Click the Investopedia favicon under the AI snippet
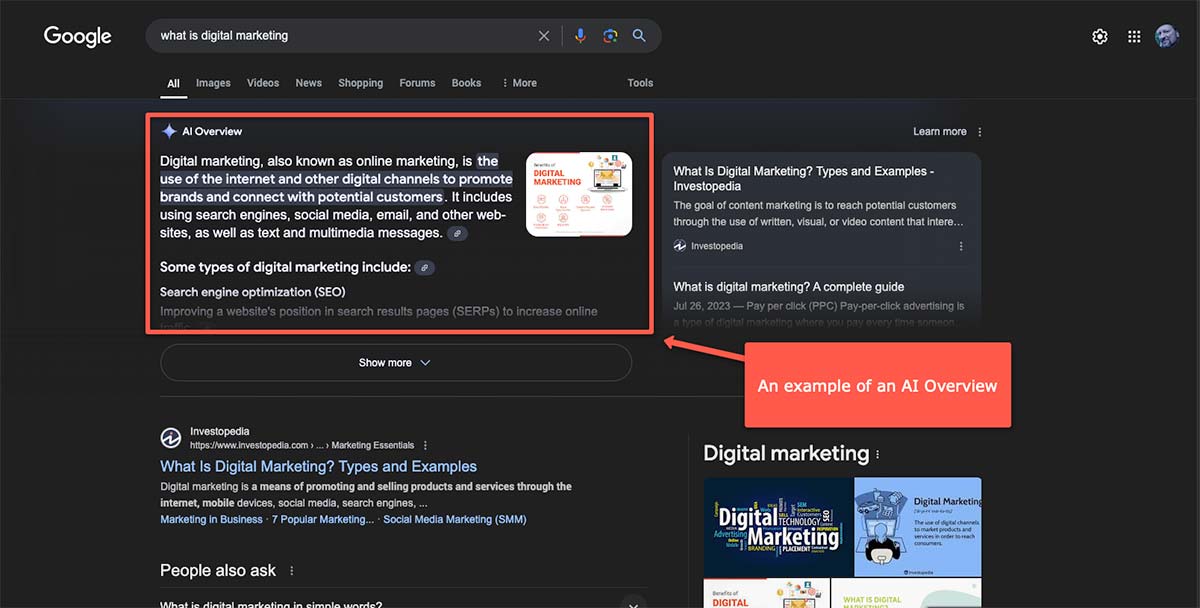The height and width of the screenshot is (608, 1200). [x=680, y=245]
